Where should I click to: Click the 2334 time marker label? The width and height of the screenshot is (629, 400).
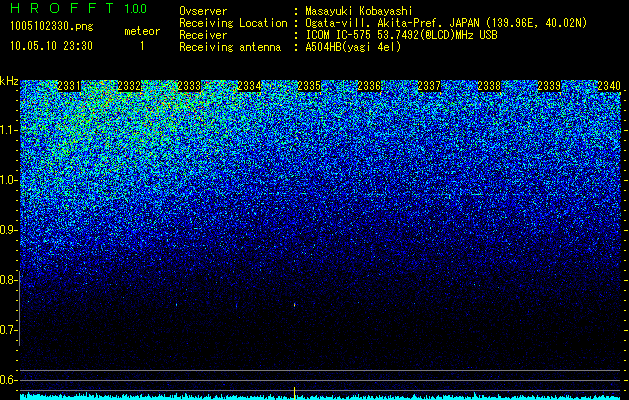click(x=249, y=86)
